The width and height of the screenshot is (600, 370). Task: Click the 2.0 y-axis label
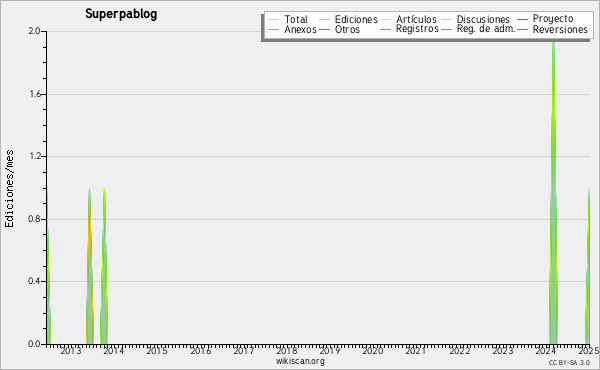[34, 31]
